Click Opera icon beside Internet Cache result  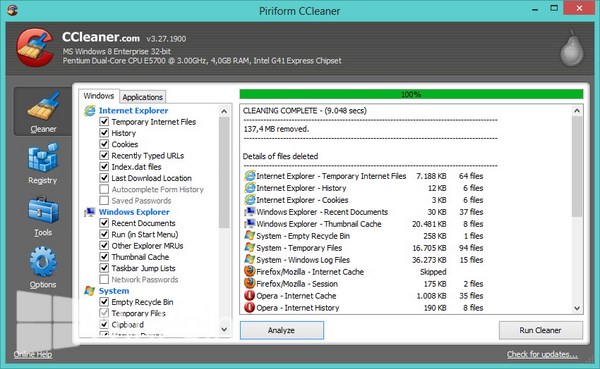tap(249, 296)
